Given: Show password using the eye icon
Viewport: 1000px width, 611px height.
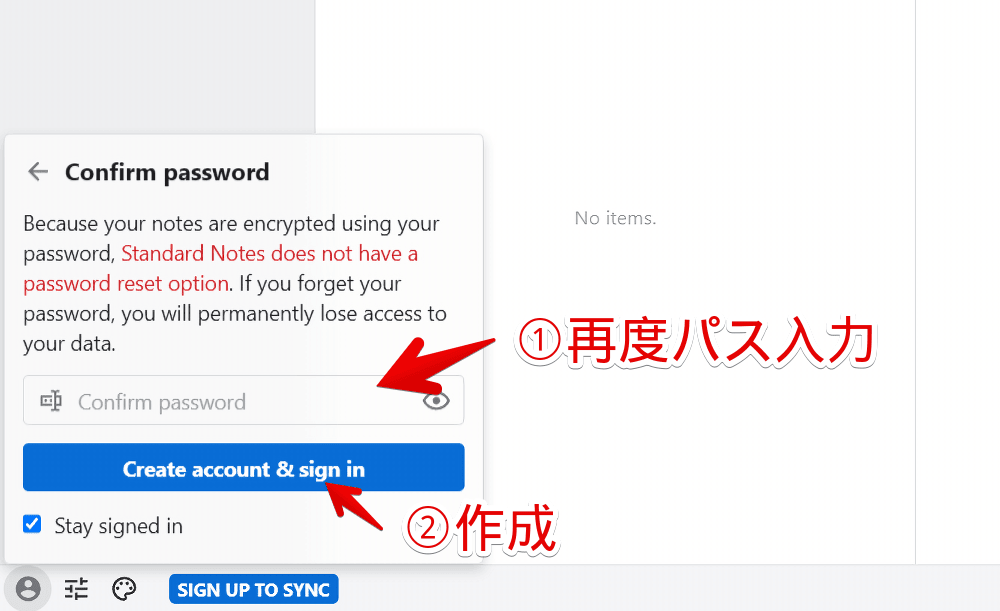Looking at the screenshot, I should (436, 401).
